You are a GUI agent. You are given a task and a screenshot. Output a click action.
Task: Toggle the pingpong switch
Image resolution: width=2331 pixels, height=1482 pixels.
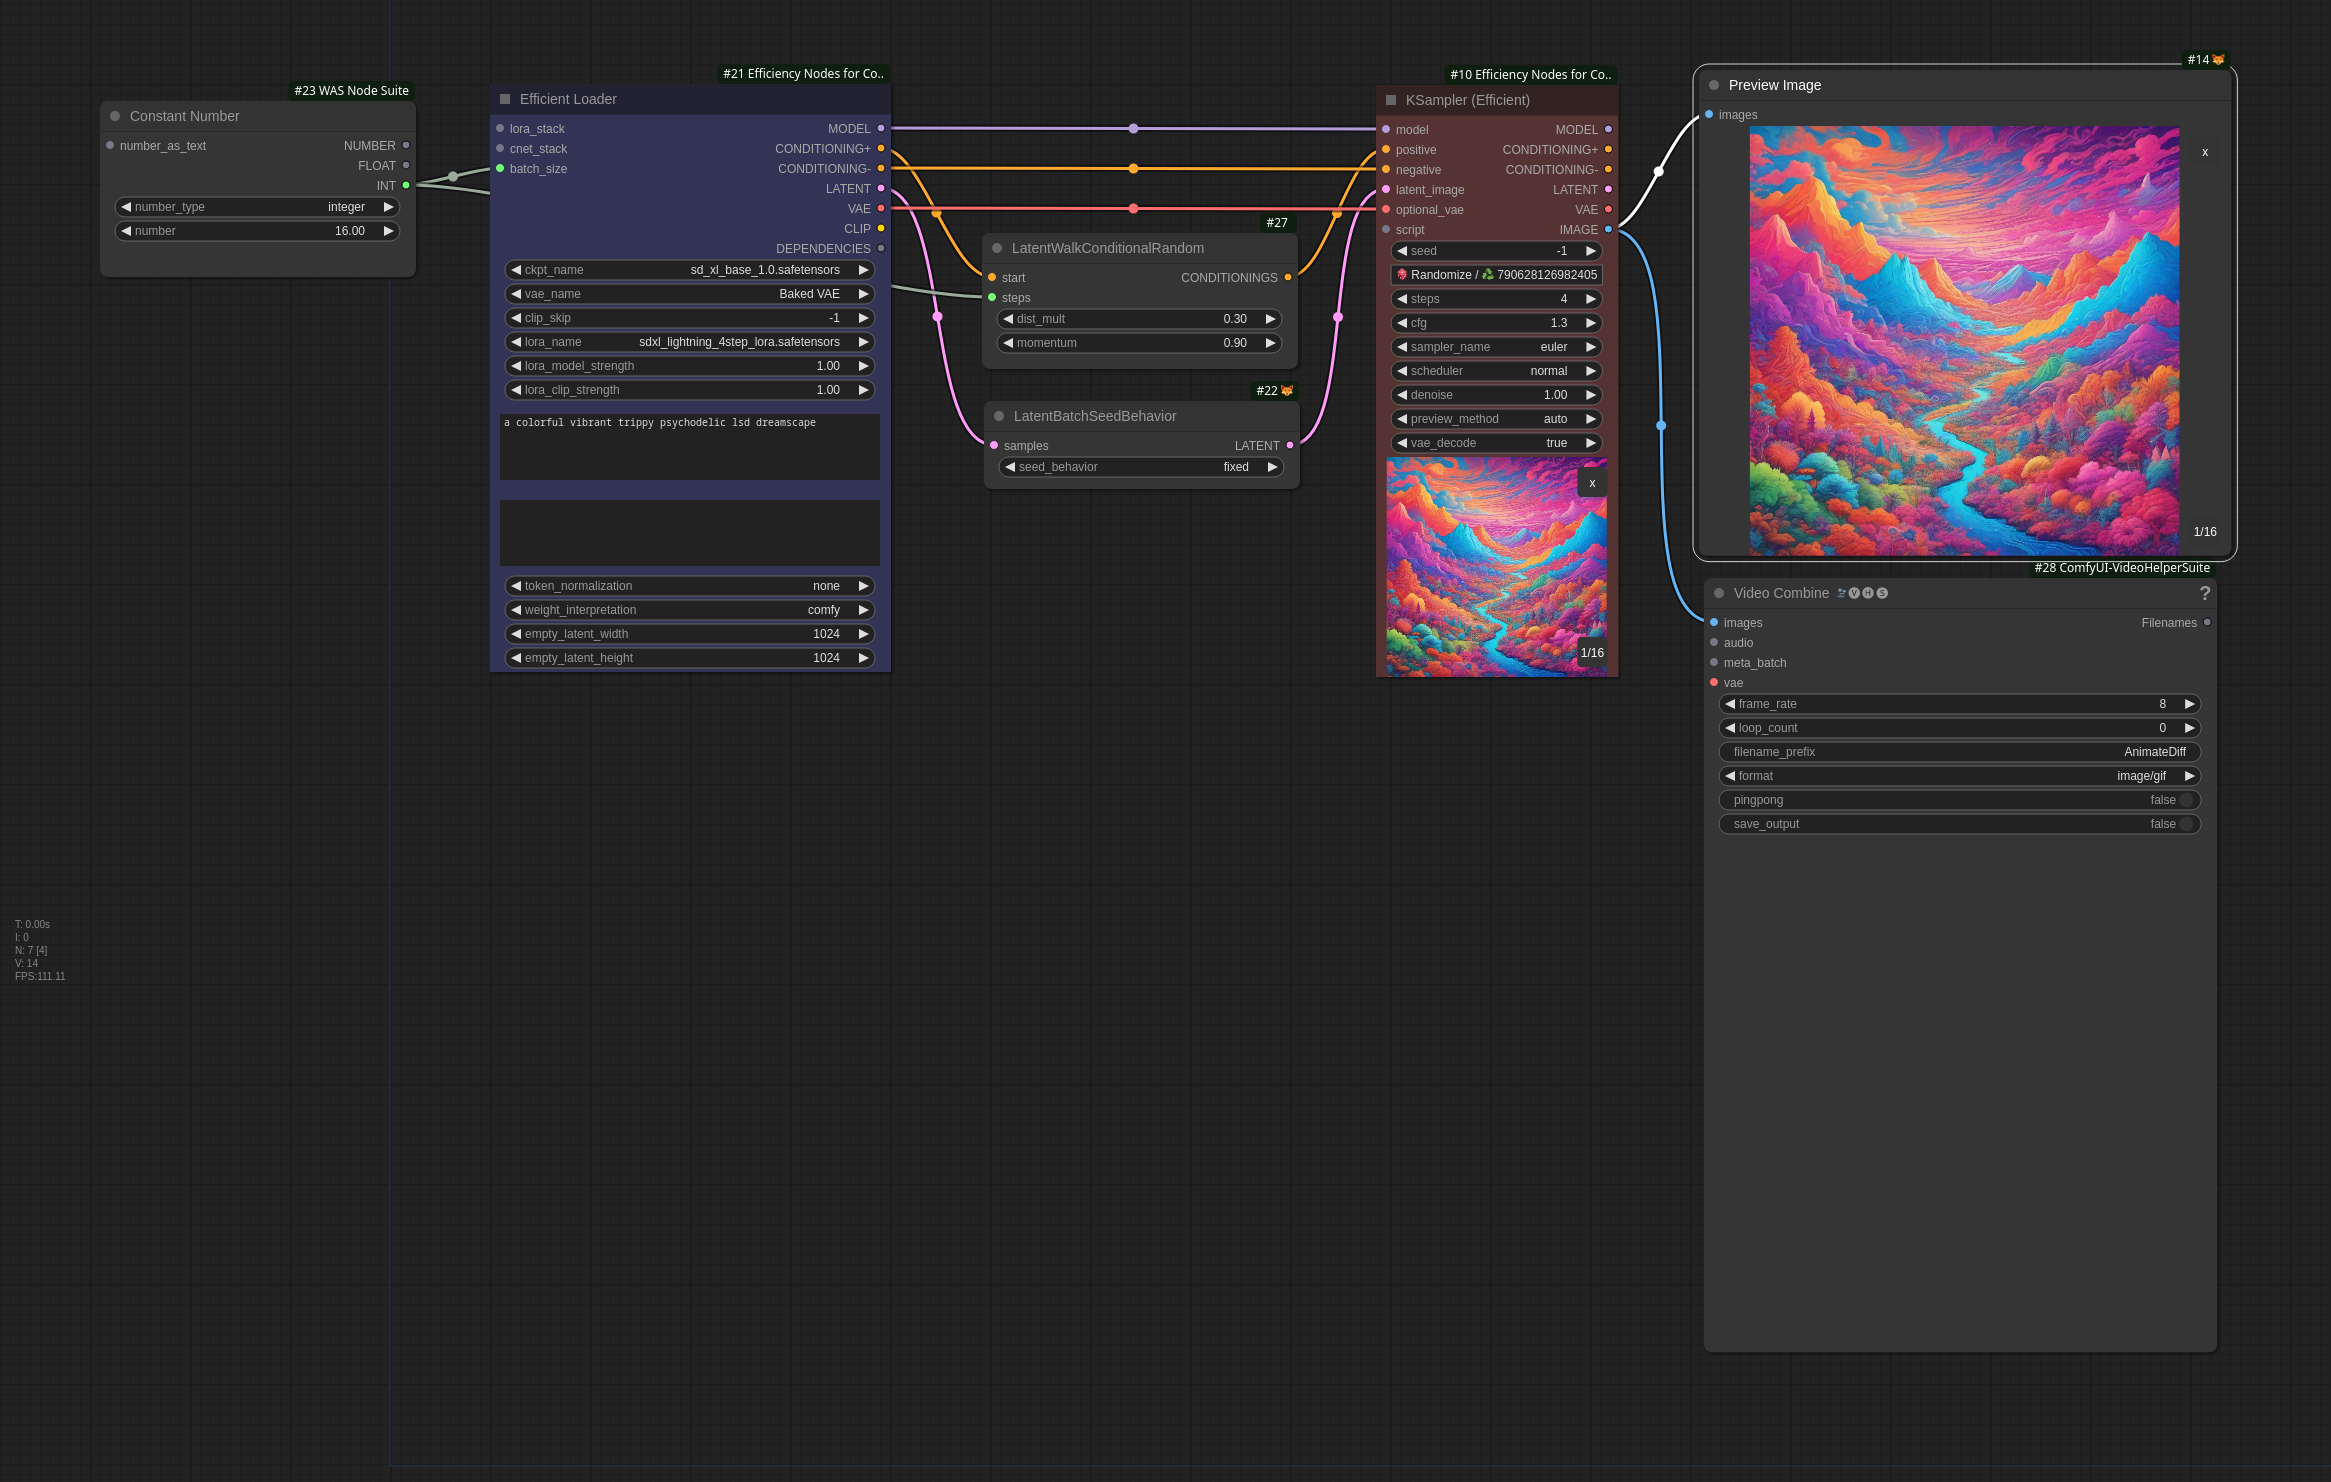[x=2185, y=800]
